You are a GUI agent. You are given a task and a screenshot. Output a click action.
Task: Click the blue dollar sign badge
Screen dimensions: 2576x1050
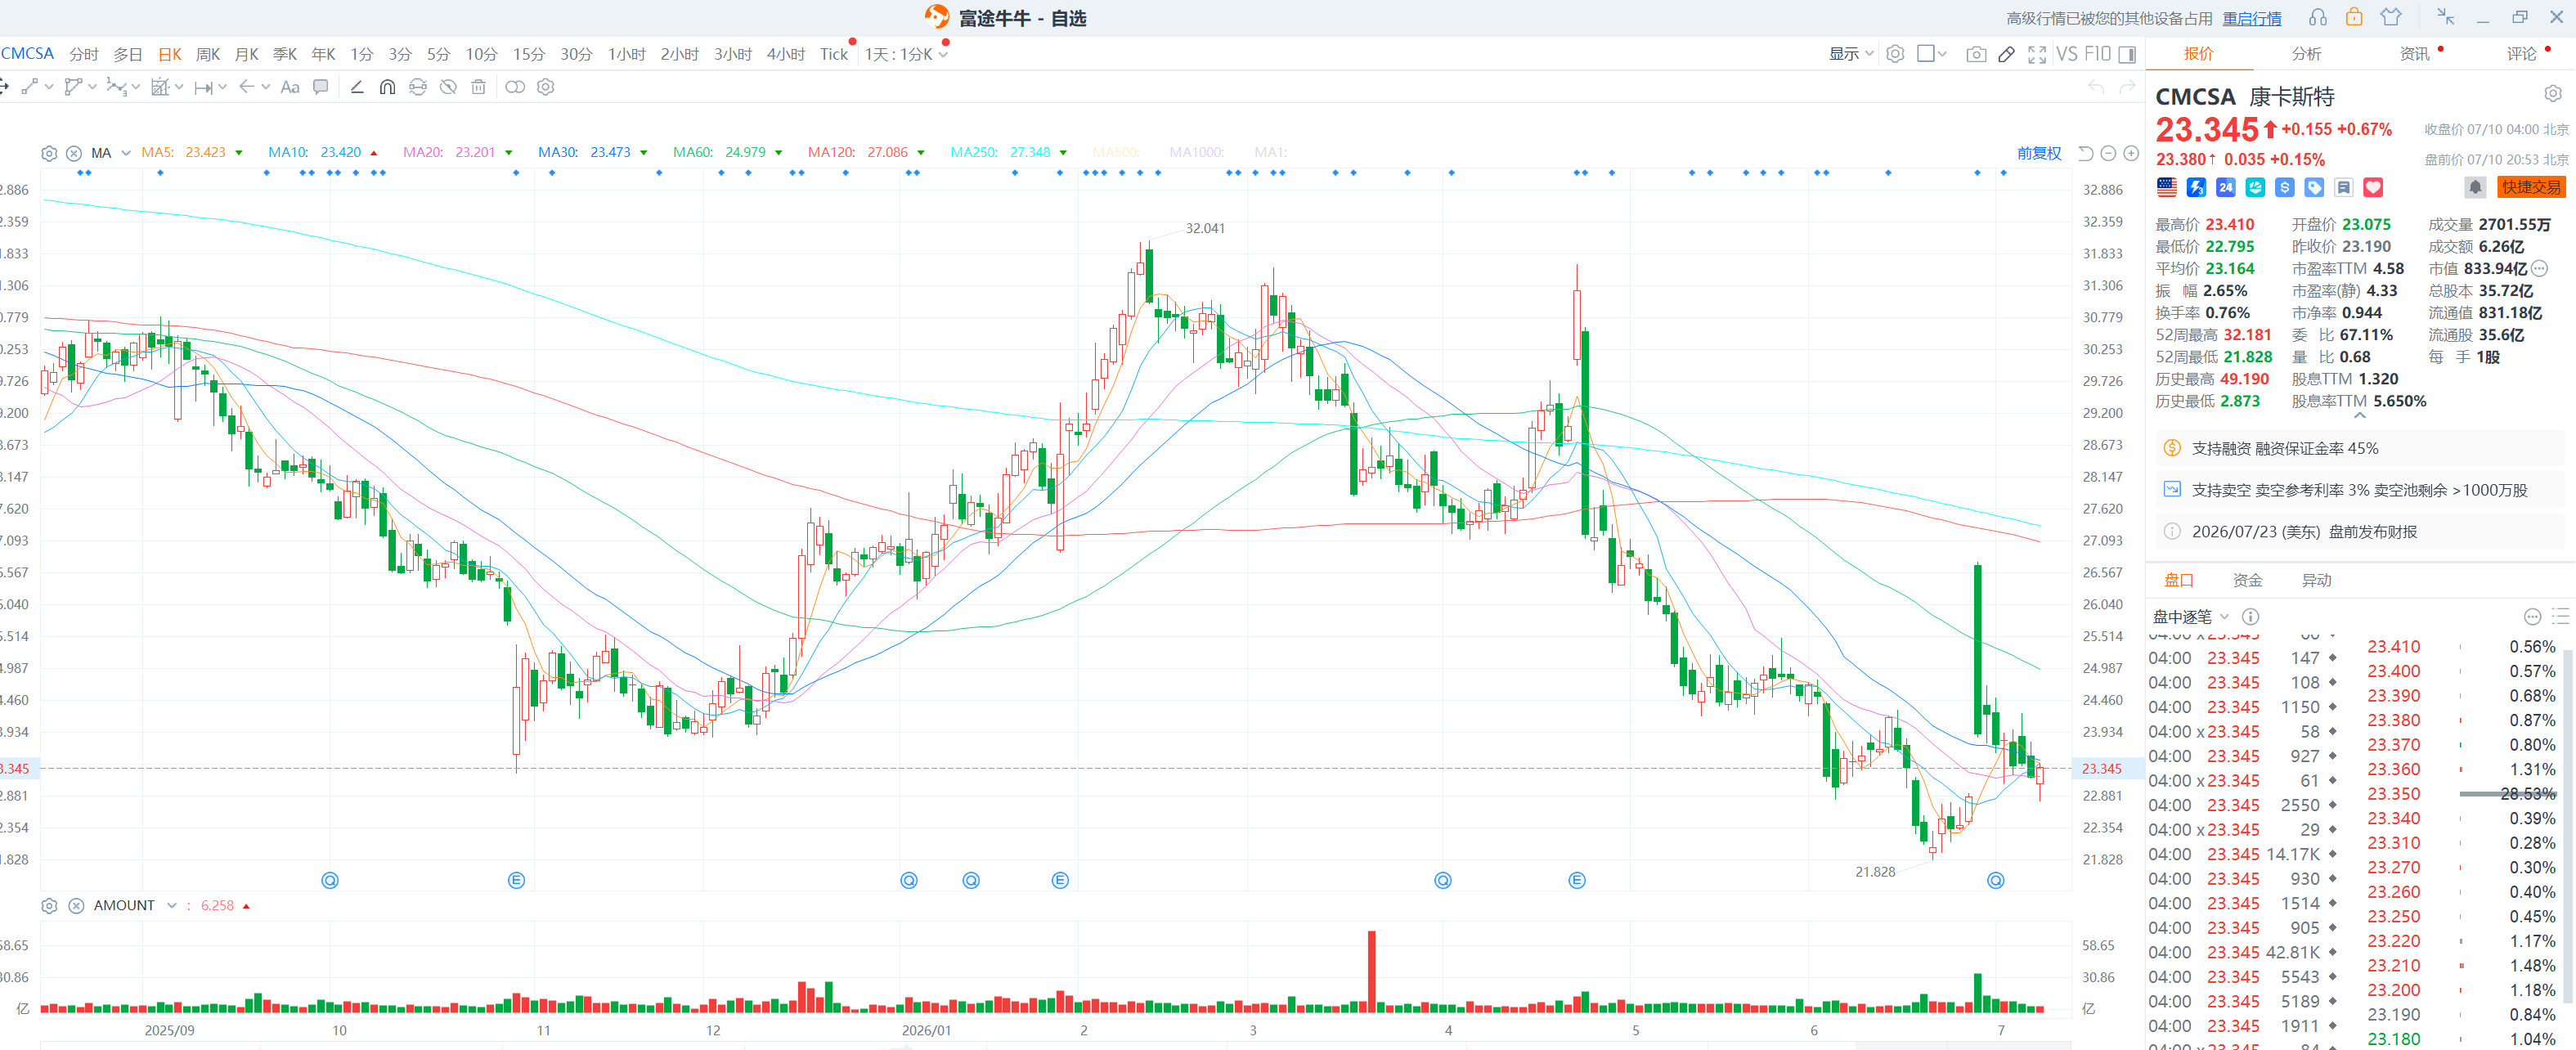2284,187
